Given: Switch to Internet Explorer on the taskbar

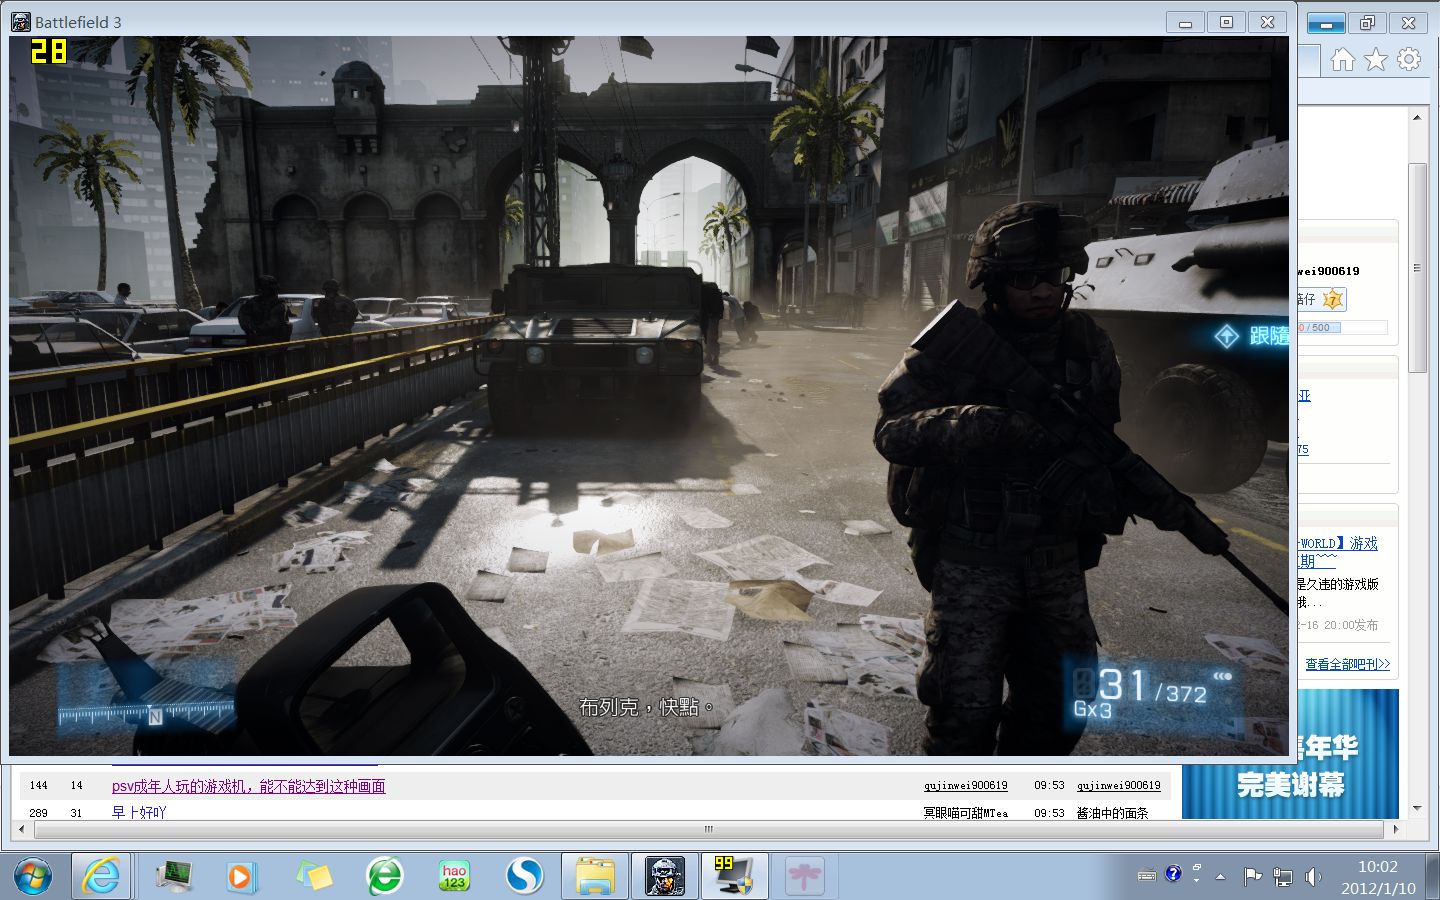Looking at the screenshot, I should click(101, 876).
